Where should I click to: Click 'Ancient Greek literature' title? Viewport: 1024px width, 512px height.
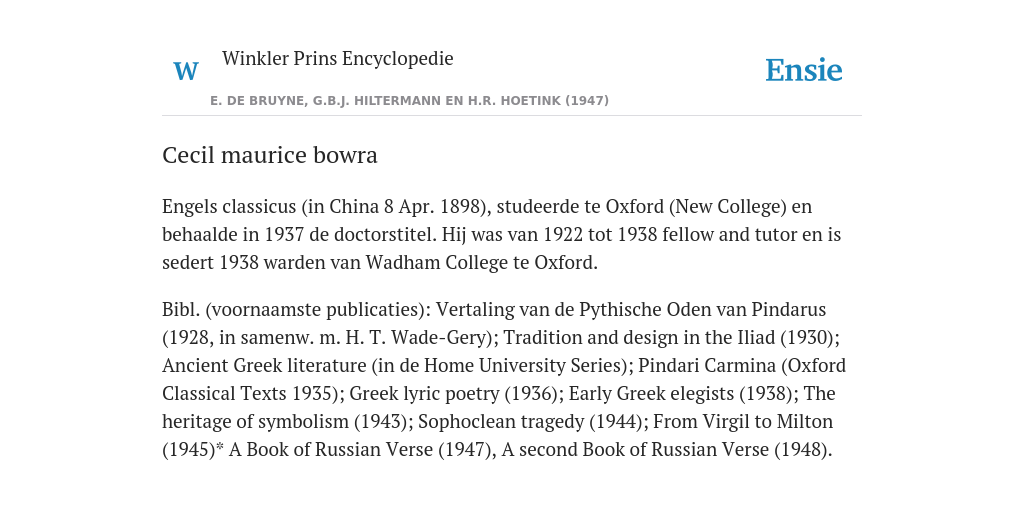pyautogui.click(x=264, y=365)
